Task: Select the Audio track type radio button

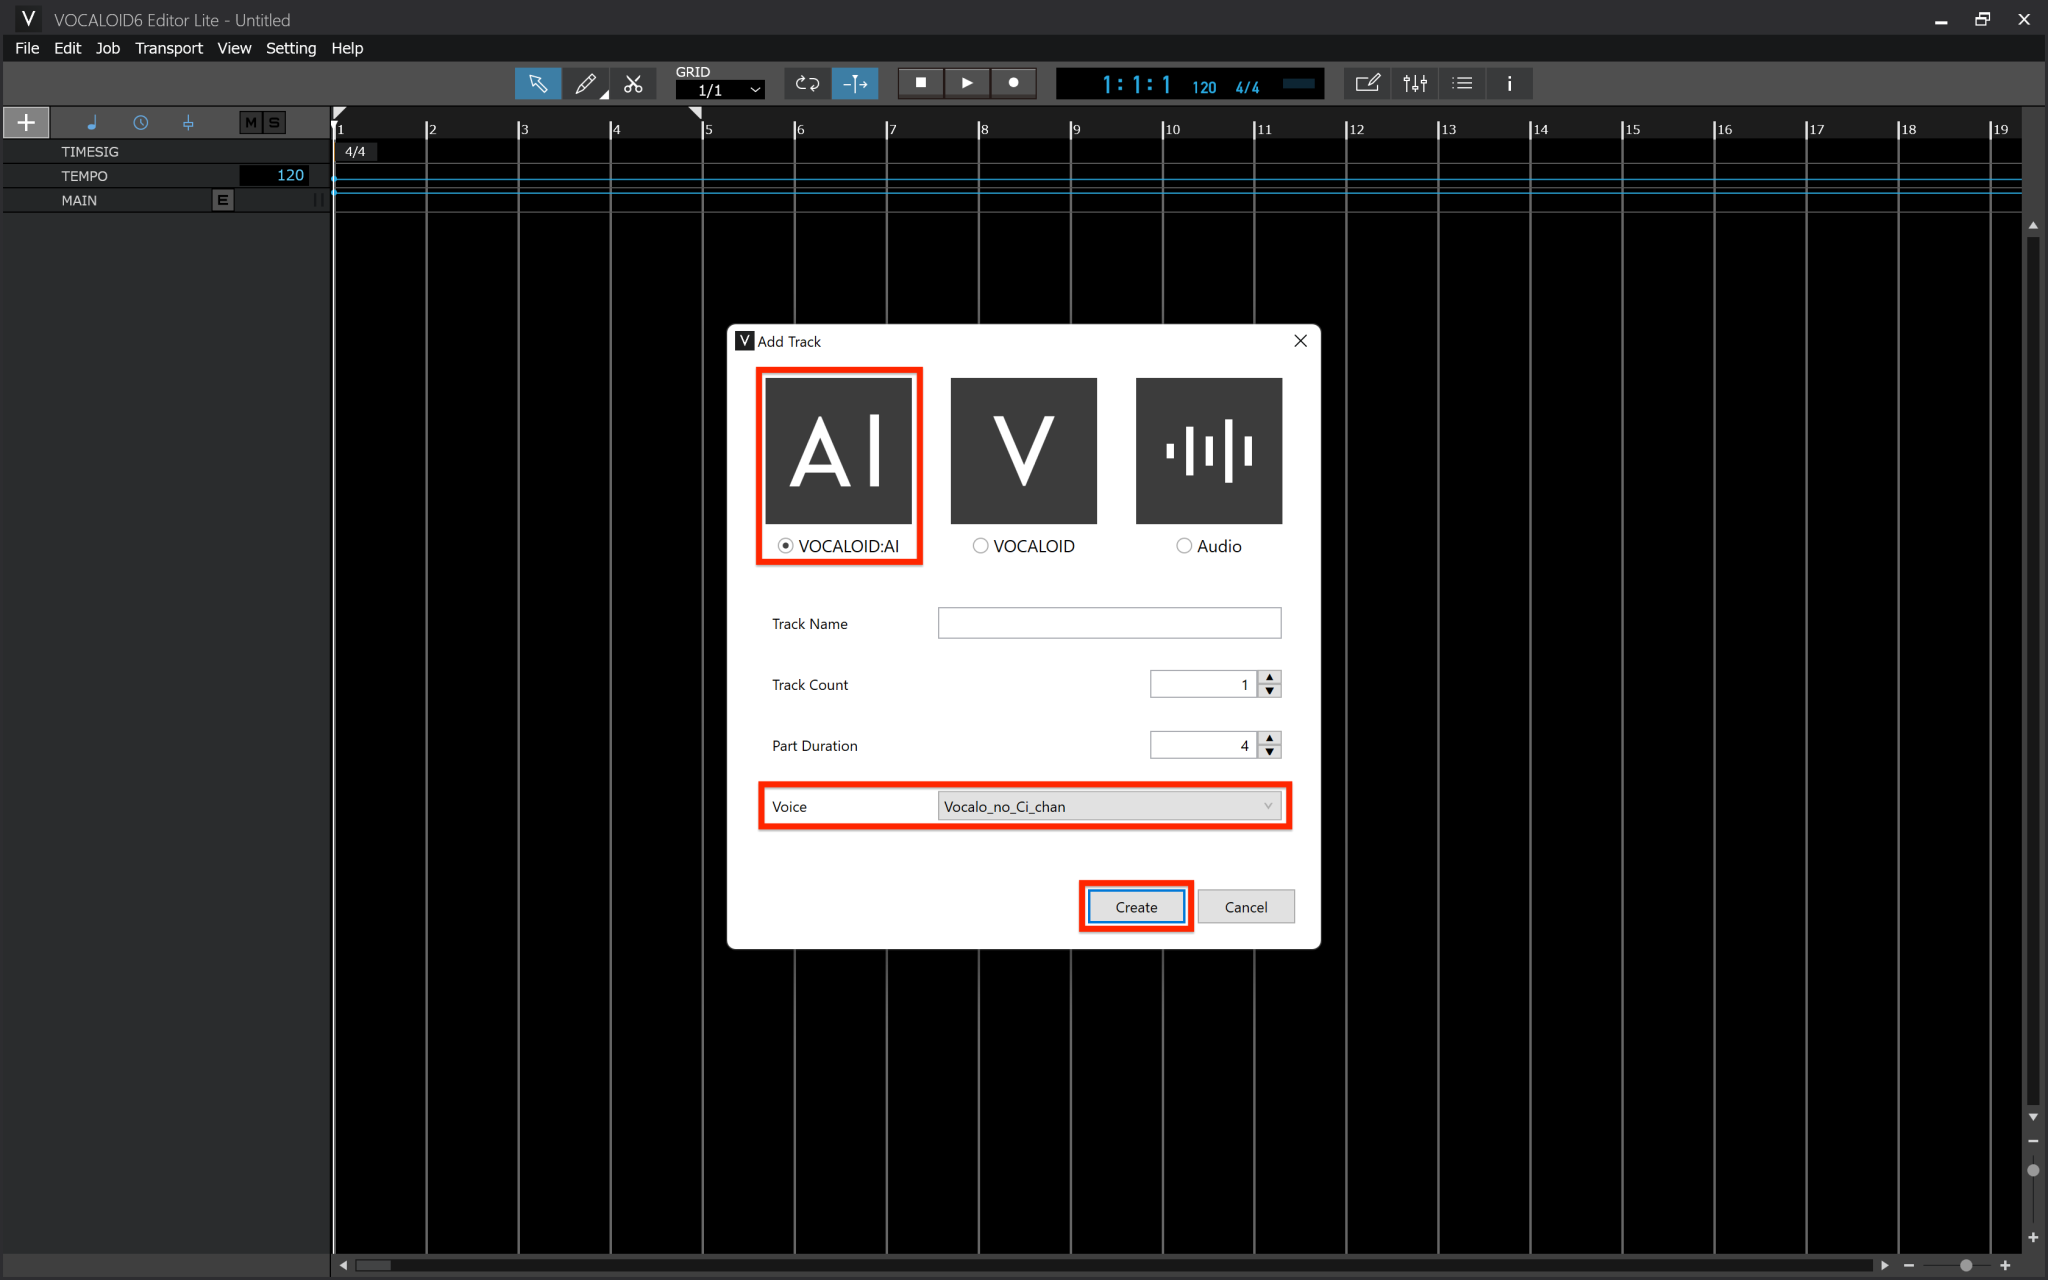Action: [x=1184, y=546]
